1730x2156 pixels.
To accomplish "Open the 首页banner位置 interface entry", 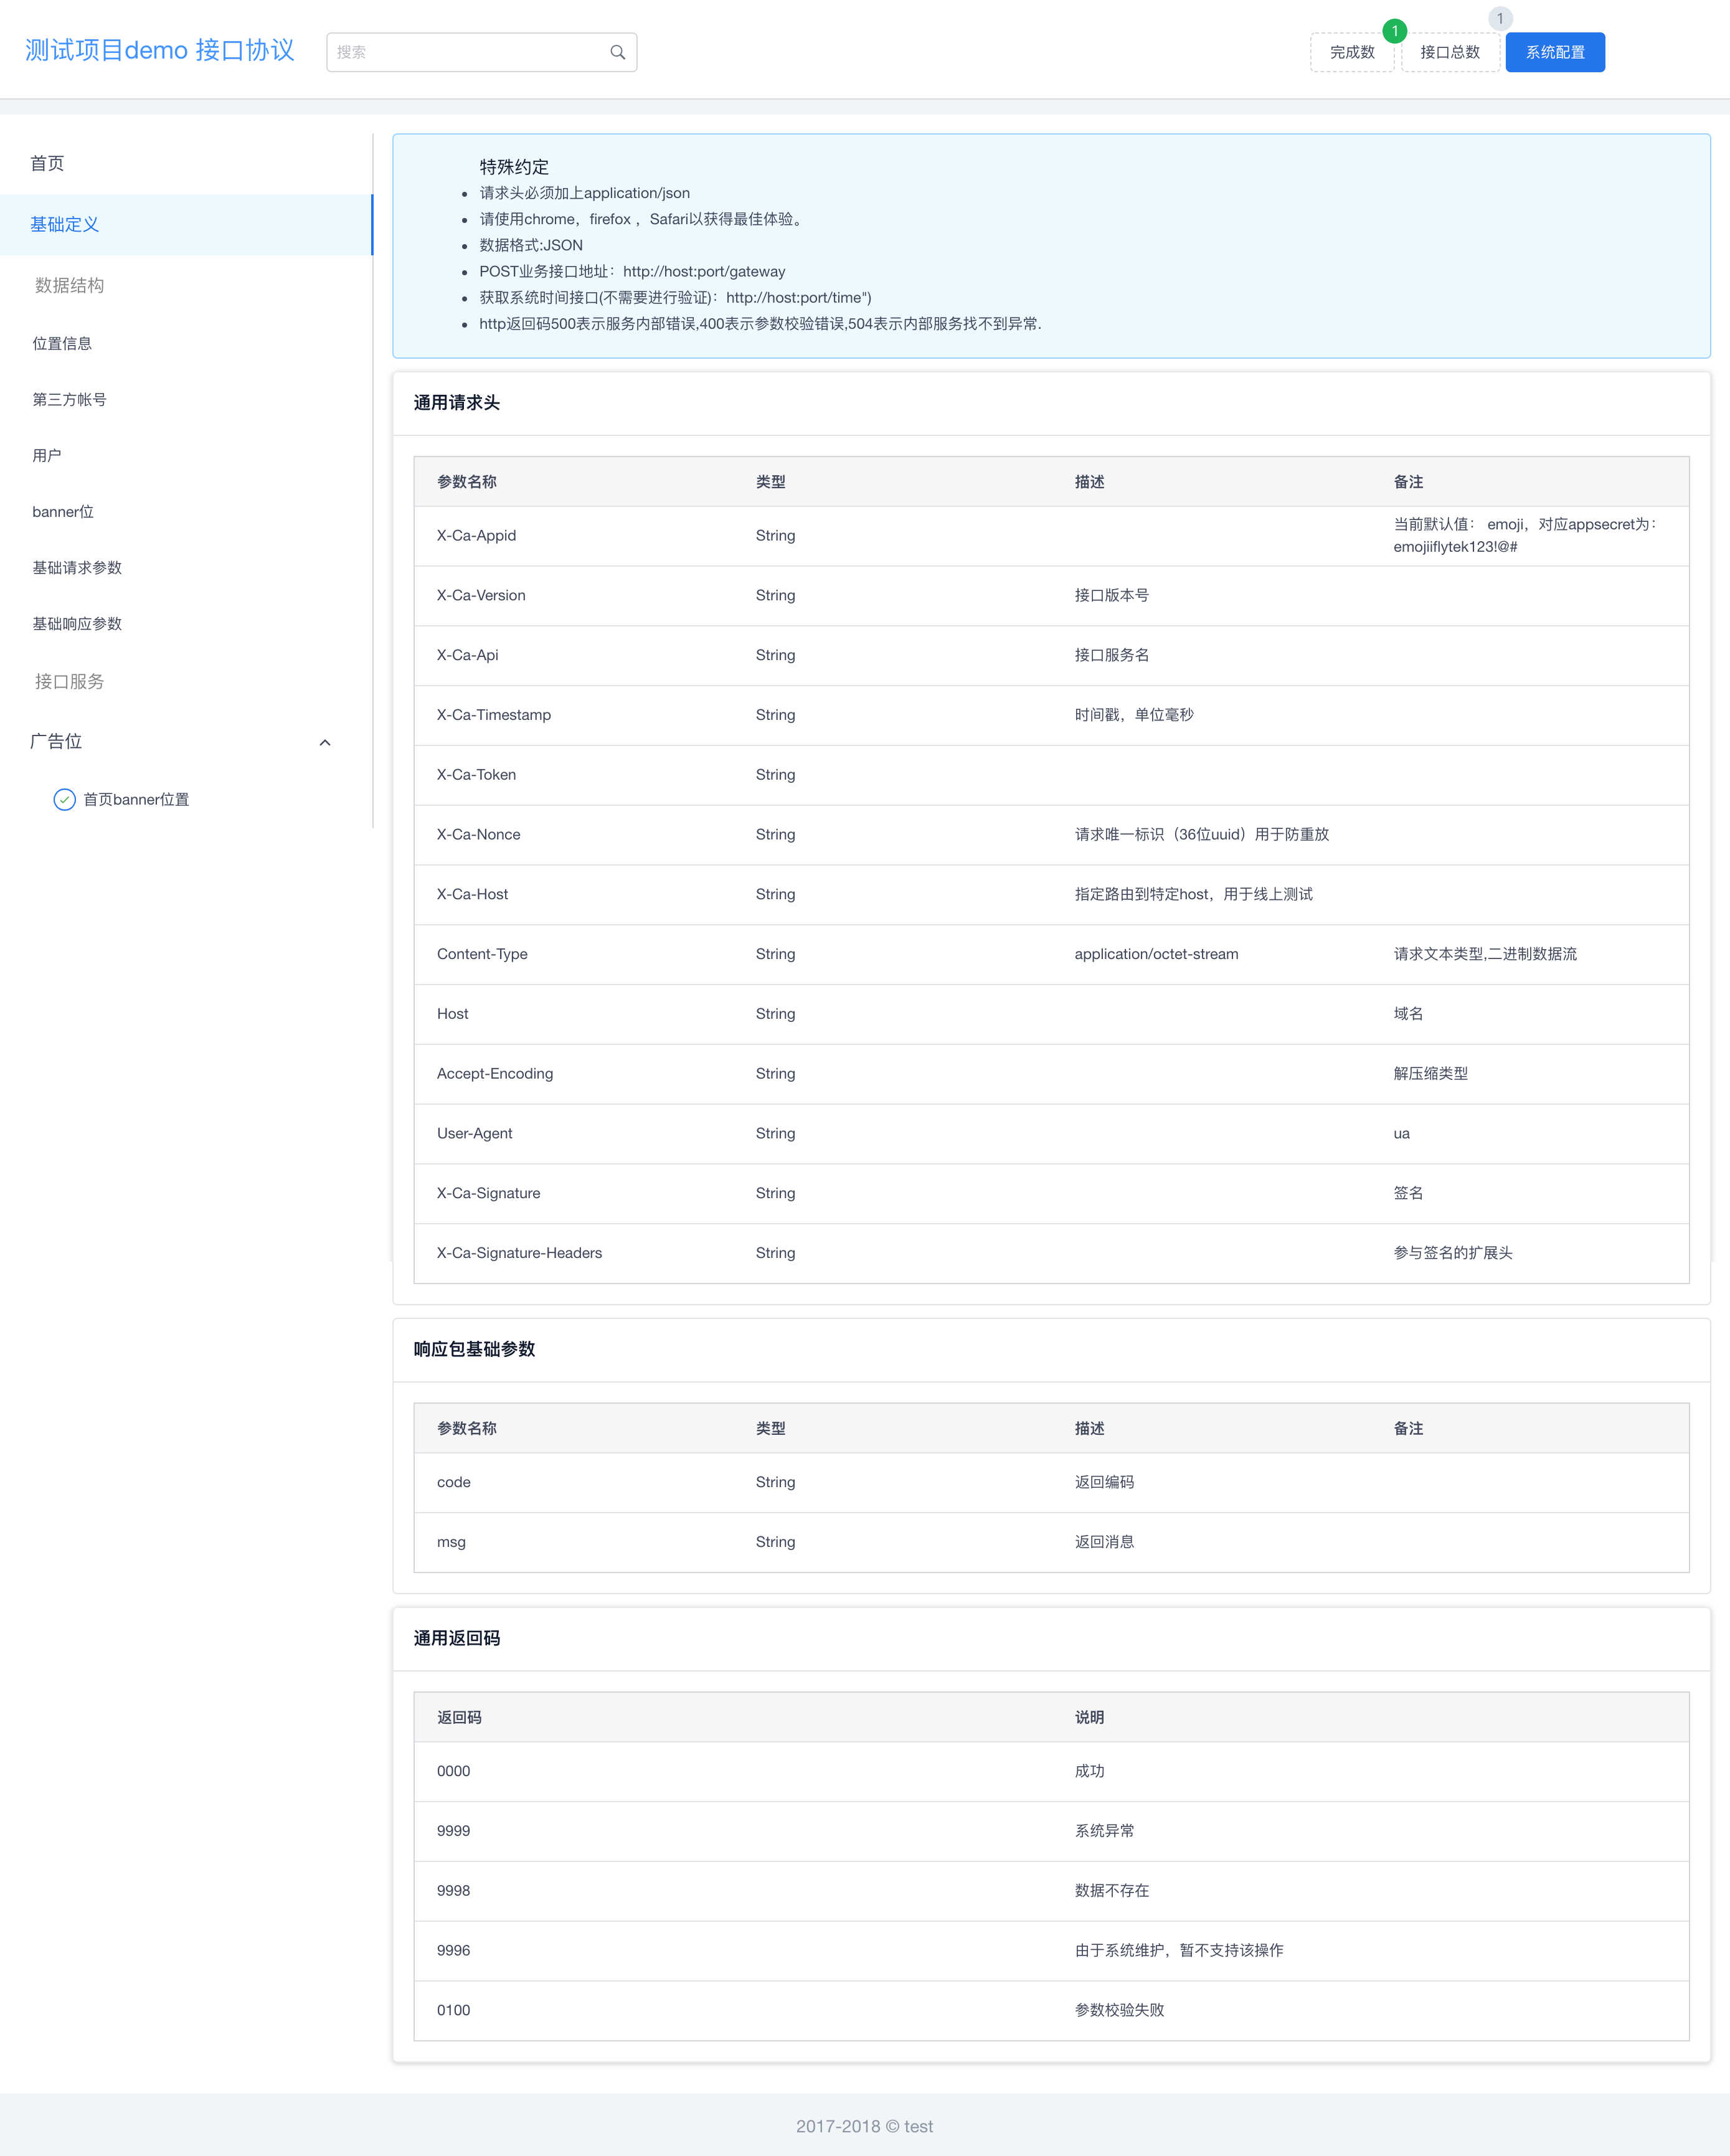I will tap(136, 799).
